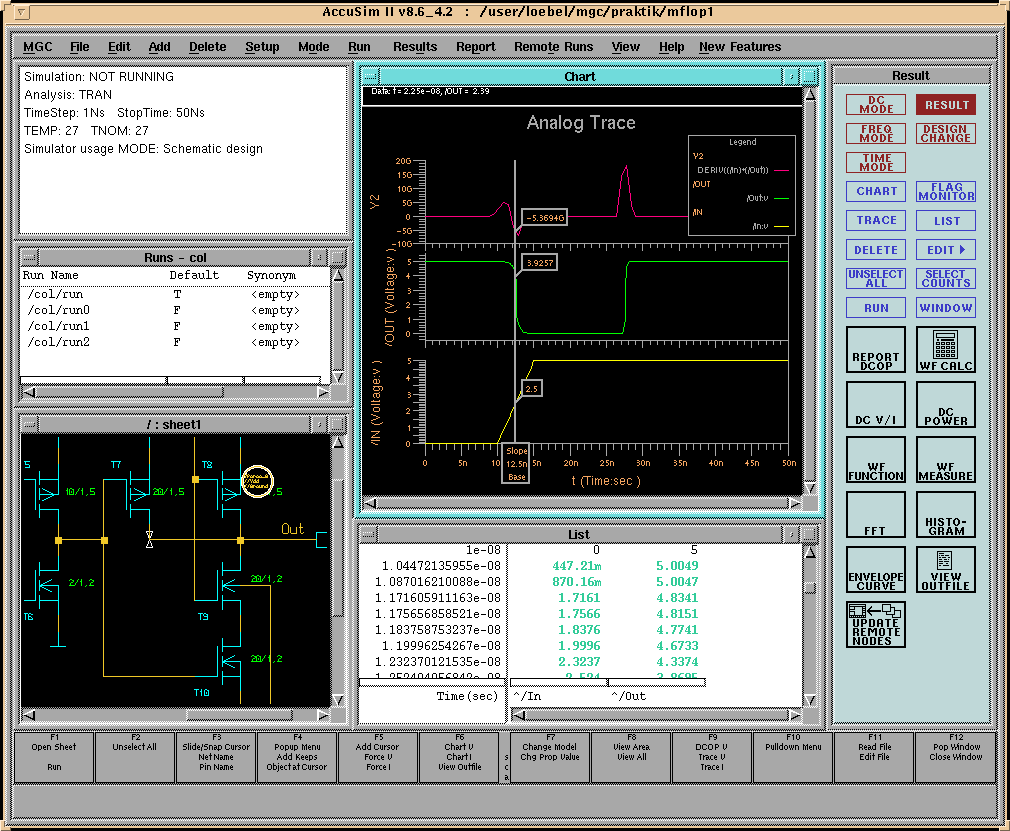
Task: Open the Results menu
Action: [x=415, y=47]
